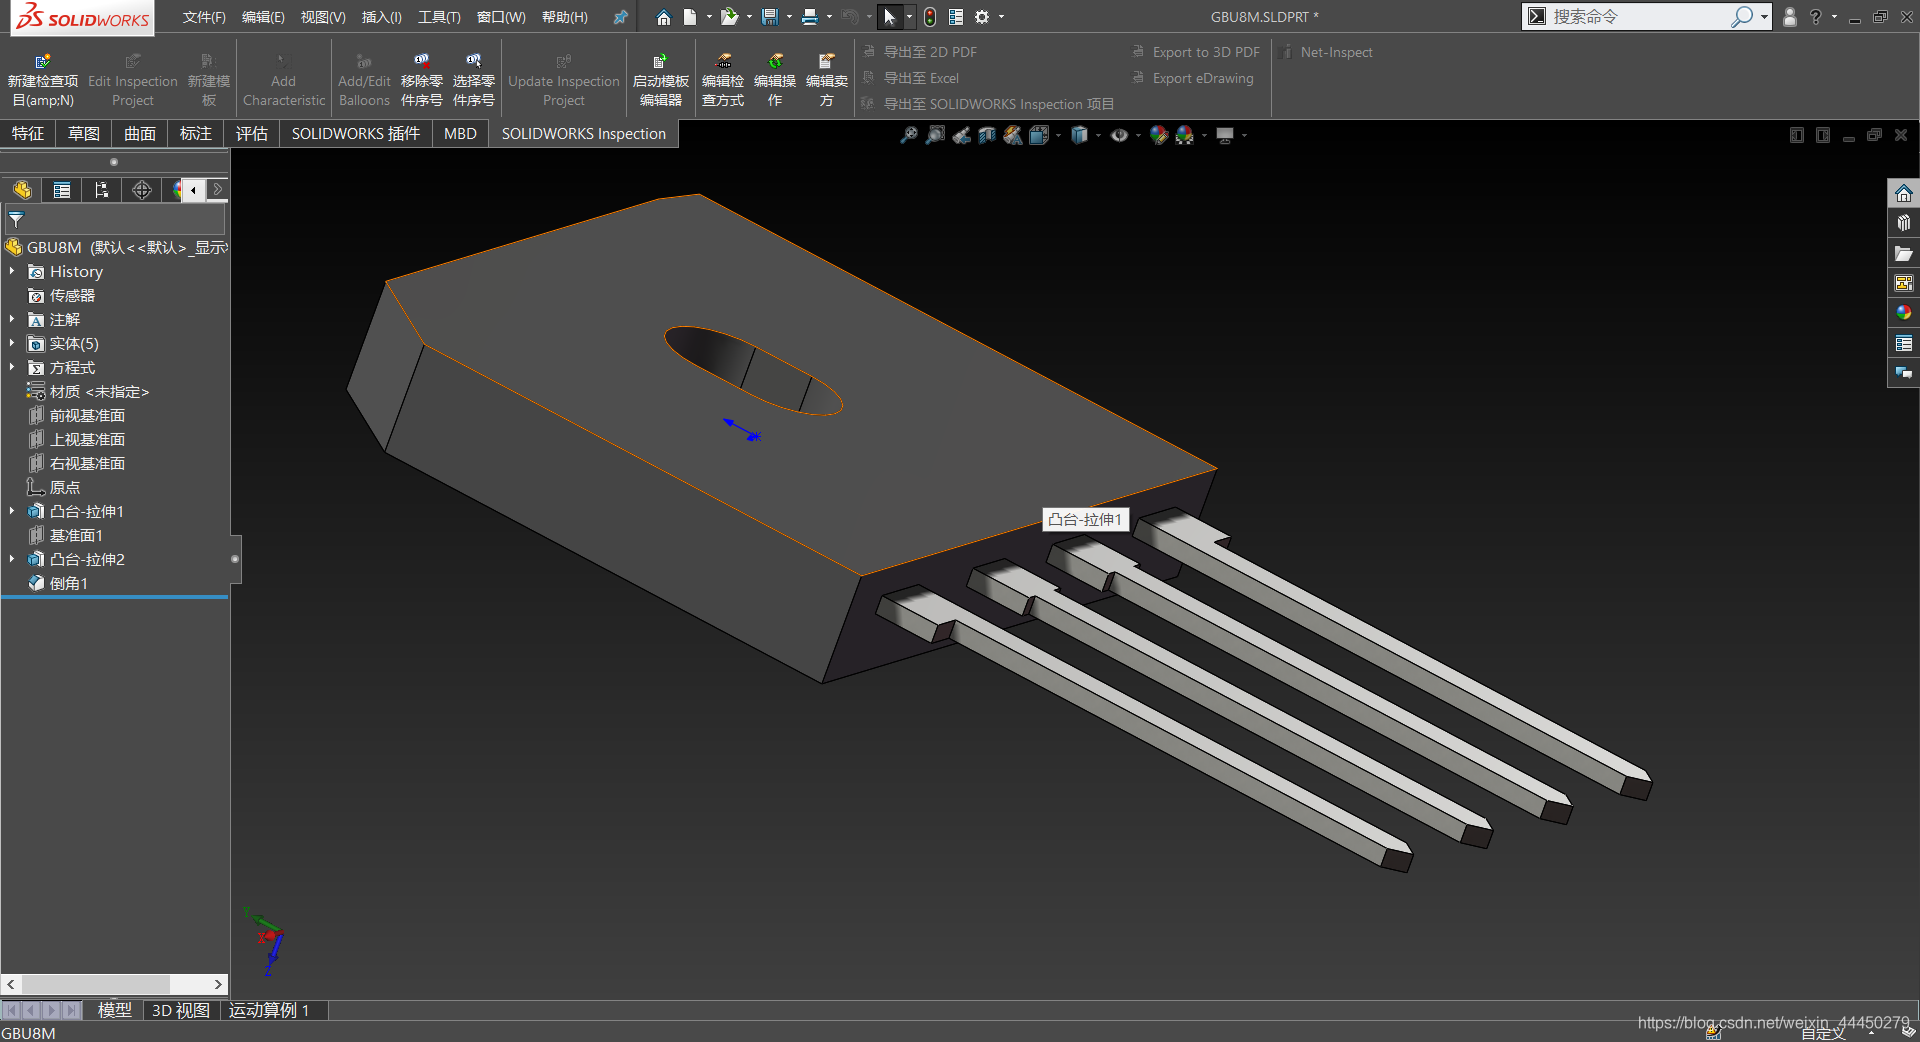The image size is (1920, 1042).
Task: Open Edit Operations (编辑操作) tool
Action: click(x=775, y=80)
